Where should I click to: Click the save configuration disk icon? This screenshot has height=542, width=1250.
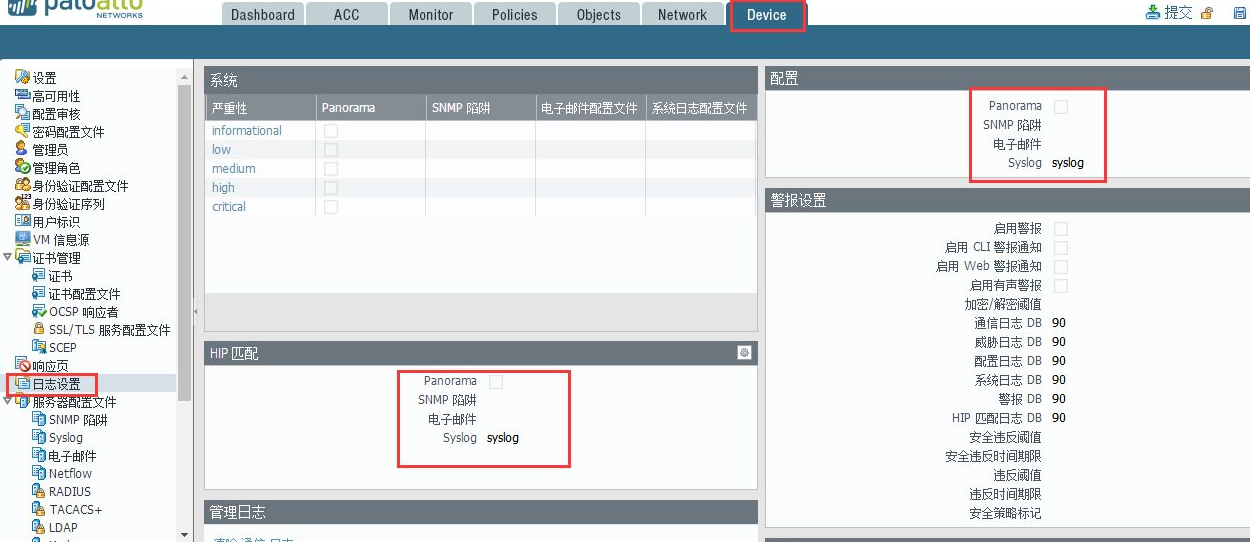[1240, 13]
